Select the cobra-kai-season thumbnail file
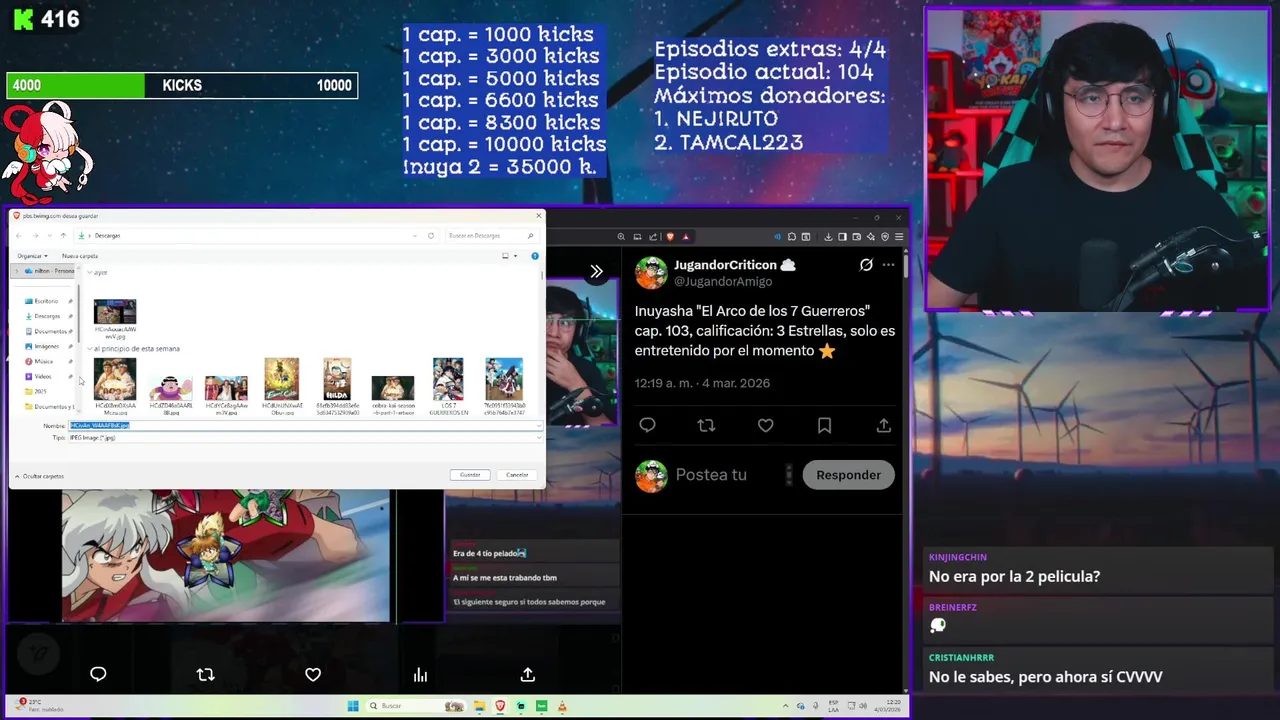This screenshot has height=720, width=1280. click(x=392, y=387)
